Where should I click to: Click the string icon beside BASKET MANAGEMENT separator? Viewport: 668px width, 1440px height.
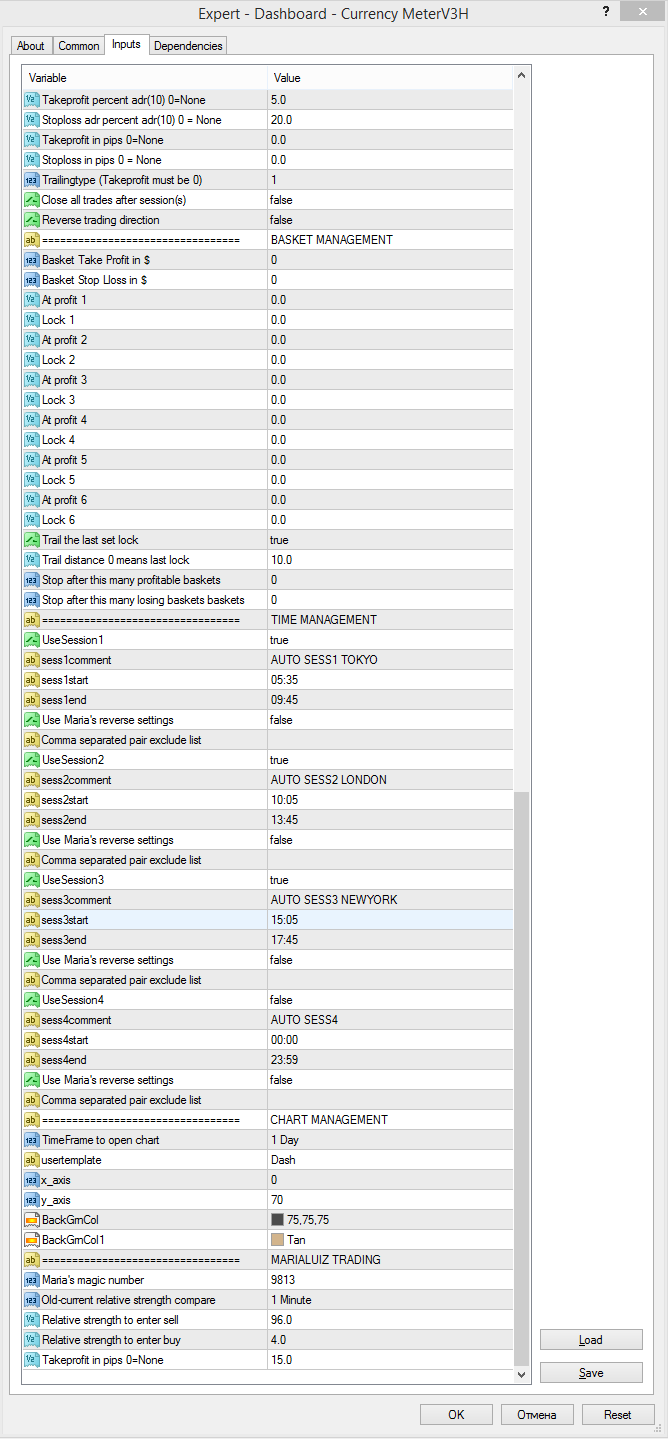point(32,240)
